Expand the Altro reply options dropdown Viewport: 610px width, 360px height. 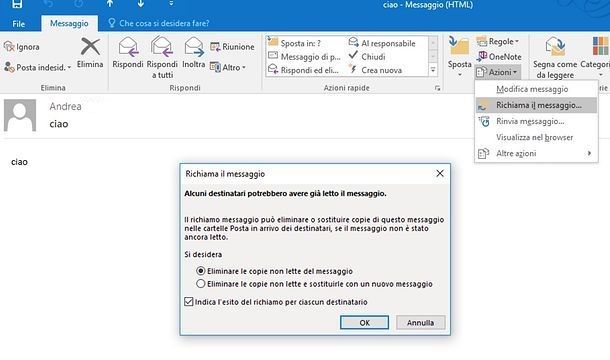(228, 67)
